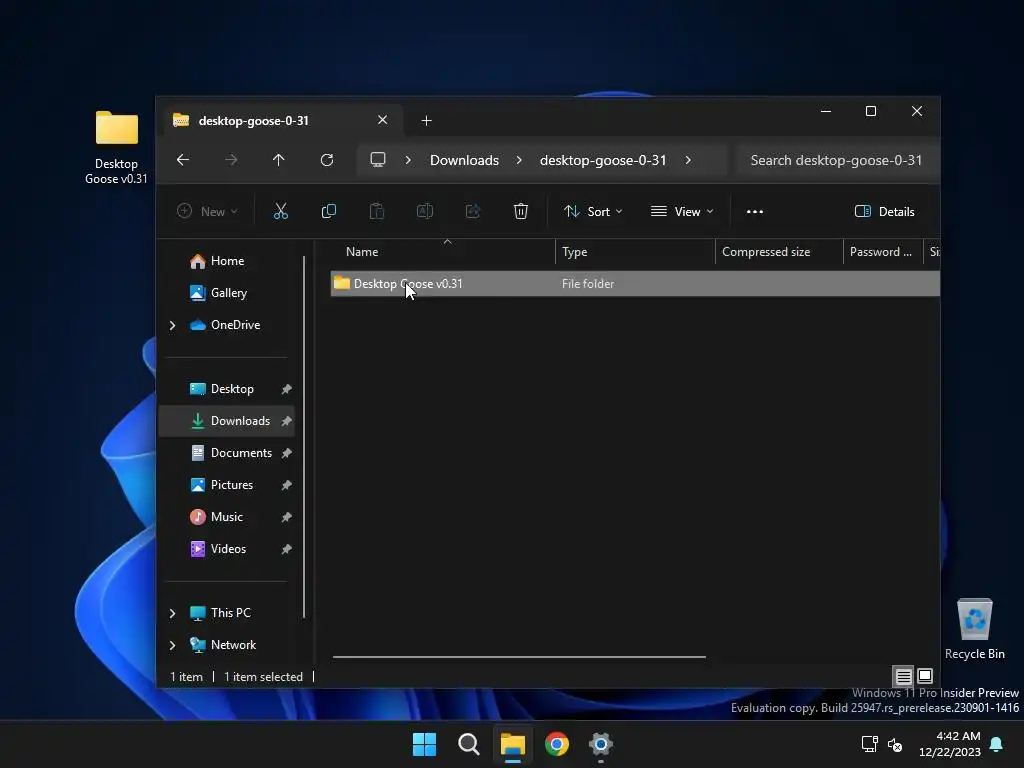The height and width of the screenshot is (768, 1024).
Task: Go to Home in sidebar
Action: coord(227,261)
